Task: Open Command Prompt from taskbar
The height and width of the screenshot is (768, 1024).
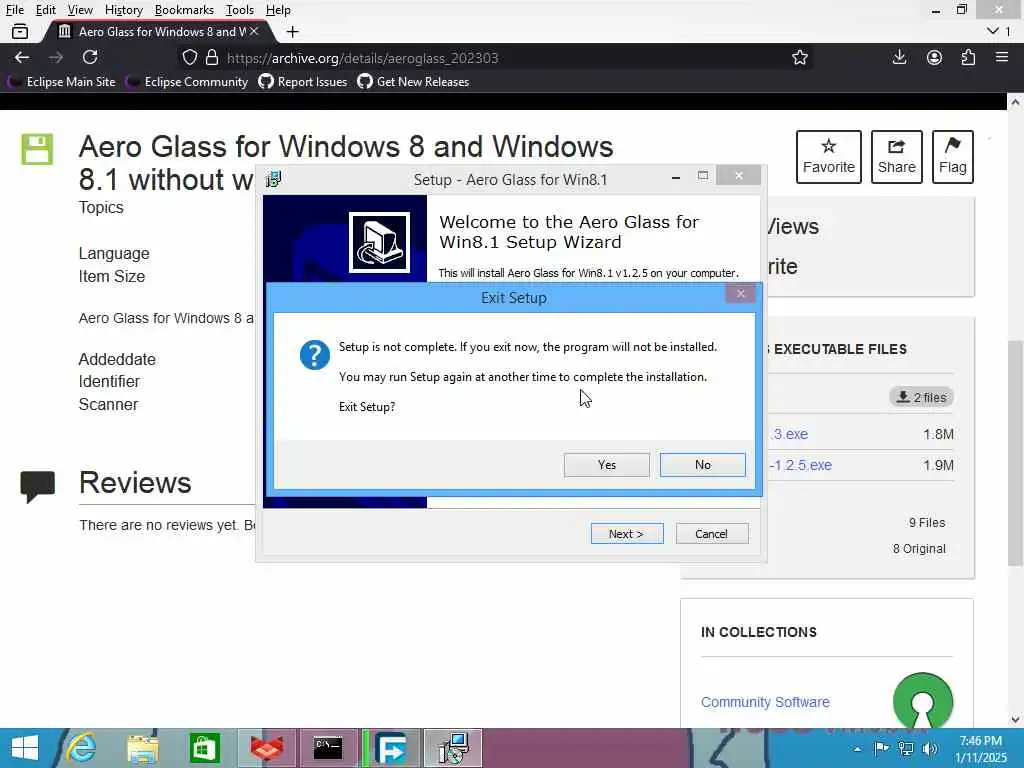Action: coord(328,748)
